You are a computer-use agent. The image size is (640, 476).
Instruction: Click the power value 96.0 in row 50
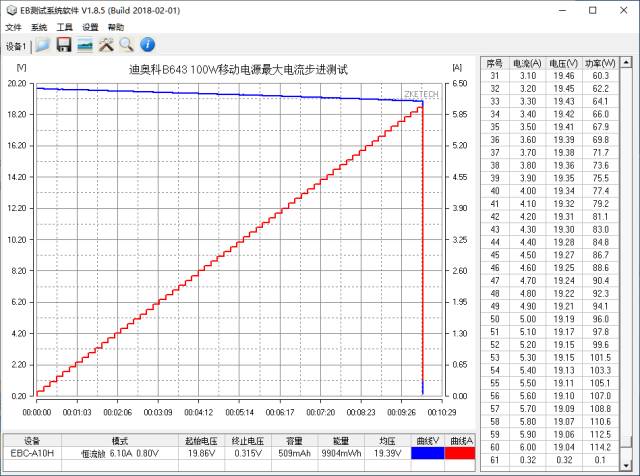pos(600,319)
